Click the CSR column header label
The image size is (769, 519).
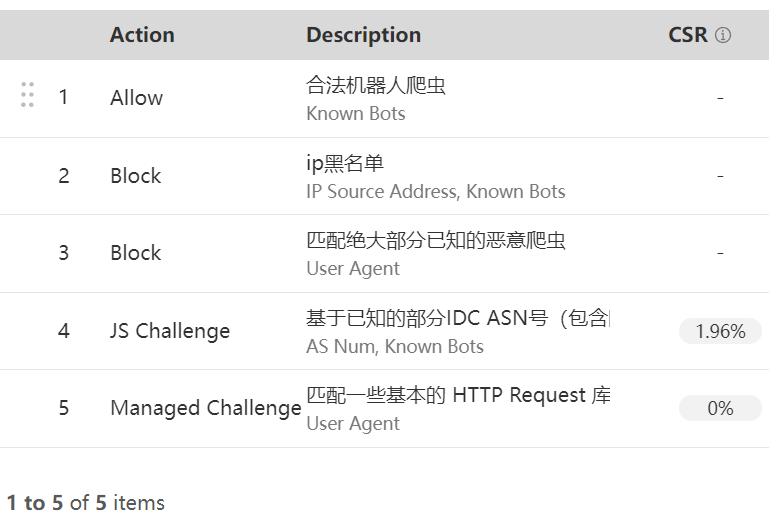coord(688,35)
